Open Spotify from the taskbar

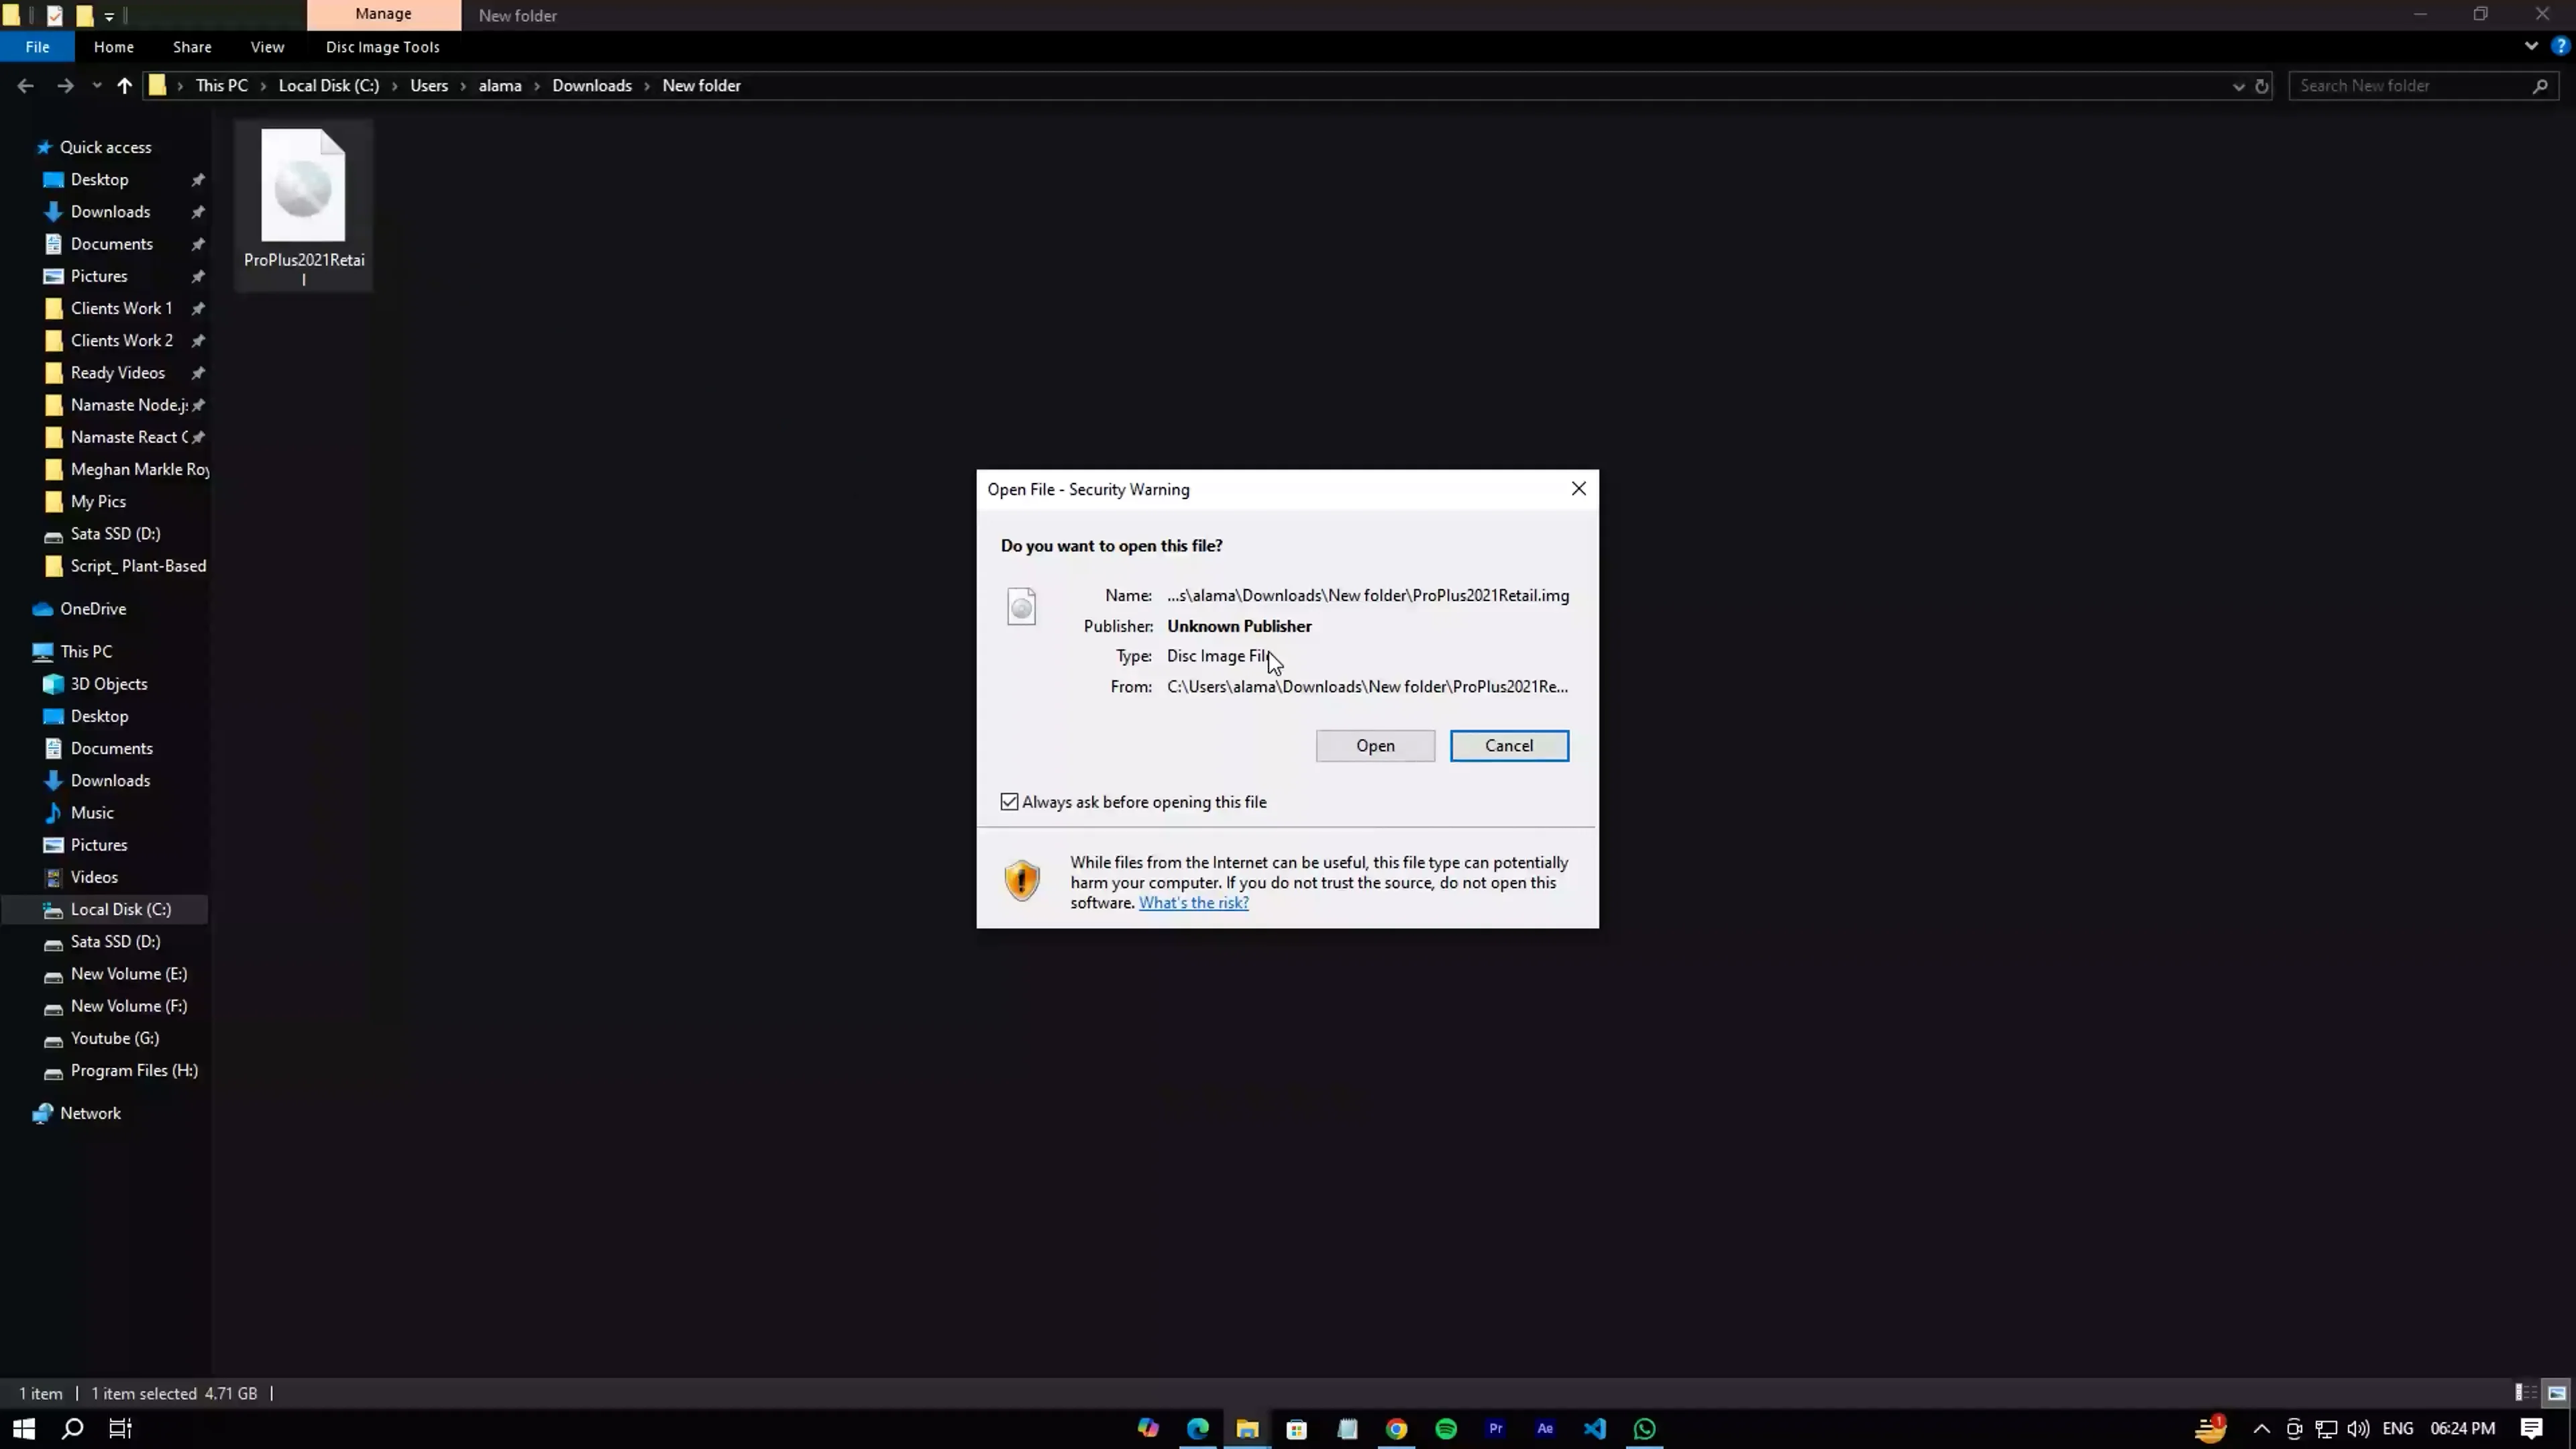click(1446, 1428)
